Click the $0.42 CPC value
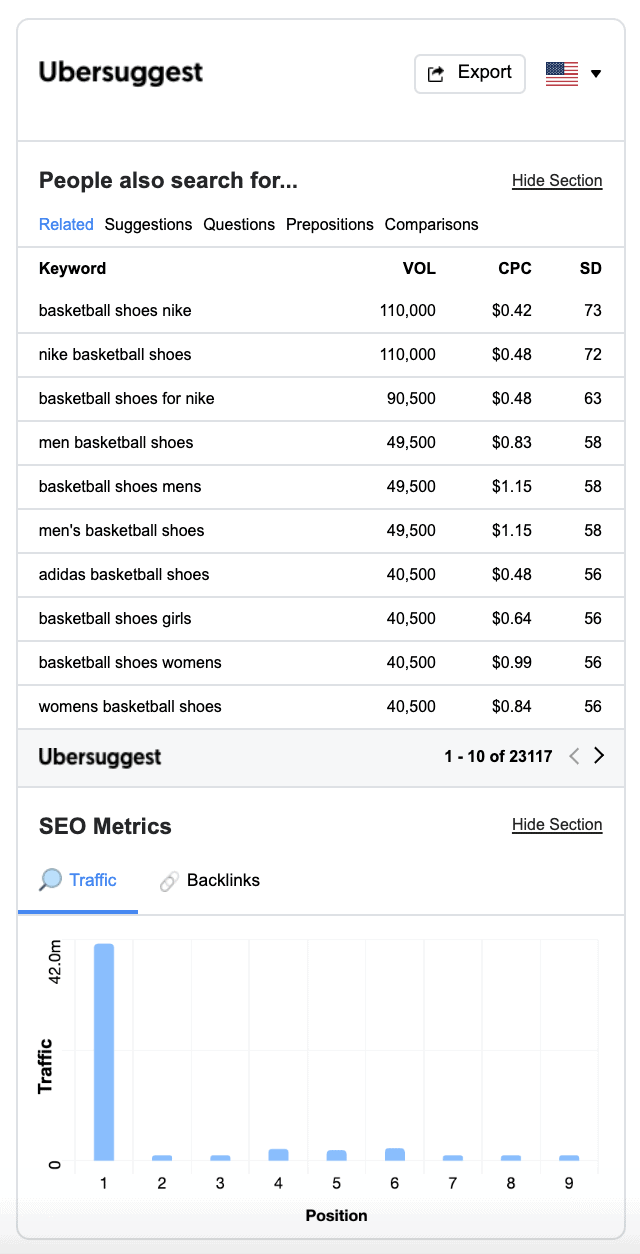The width and height of the screenshot is (640, 1254). [x=512, y=311]
